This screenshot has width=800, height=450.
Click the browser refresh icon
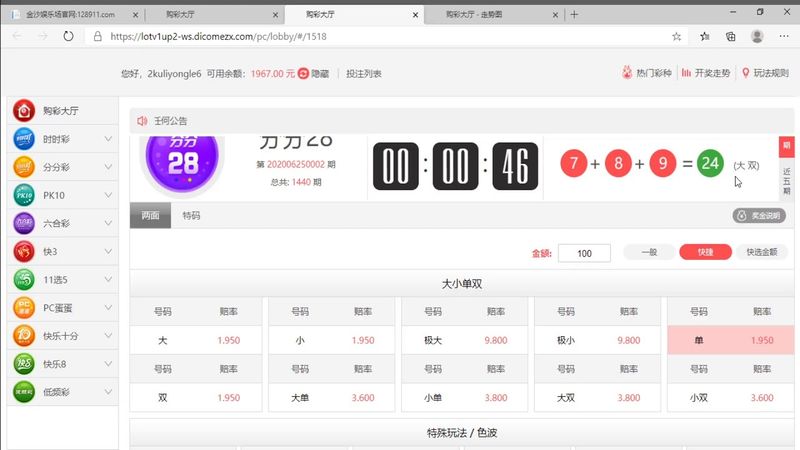[x=68, y=36]
